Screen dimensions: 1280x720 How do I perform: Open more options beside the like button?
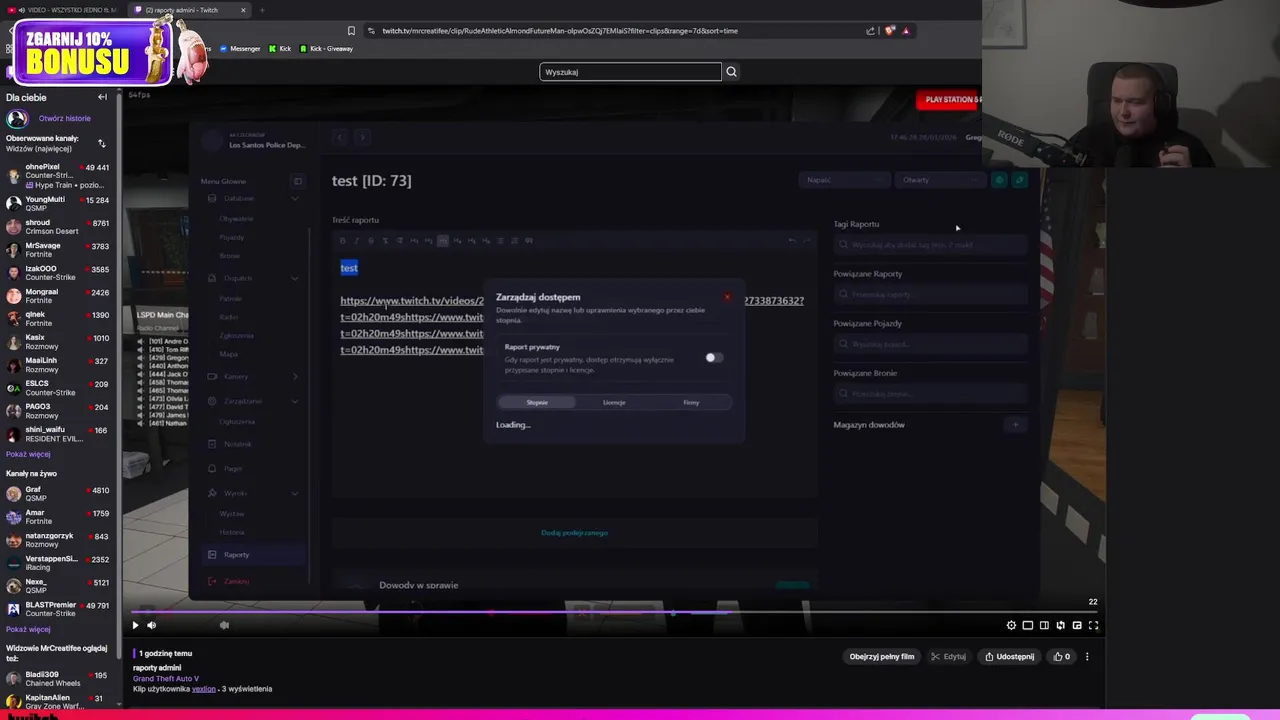pos(1087,657)
